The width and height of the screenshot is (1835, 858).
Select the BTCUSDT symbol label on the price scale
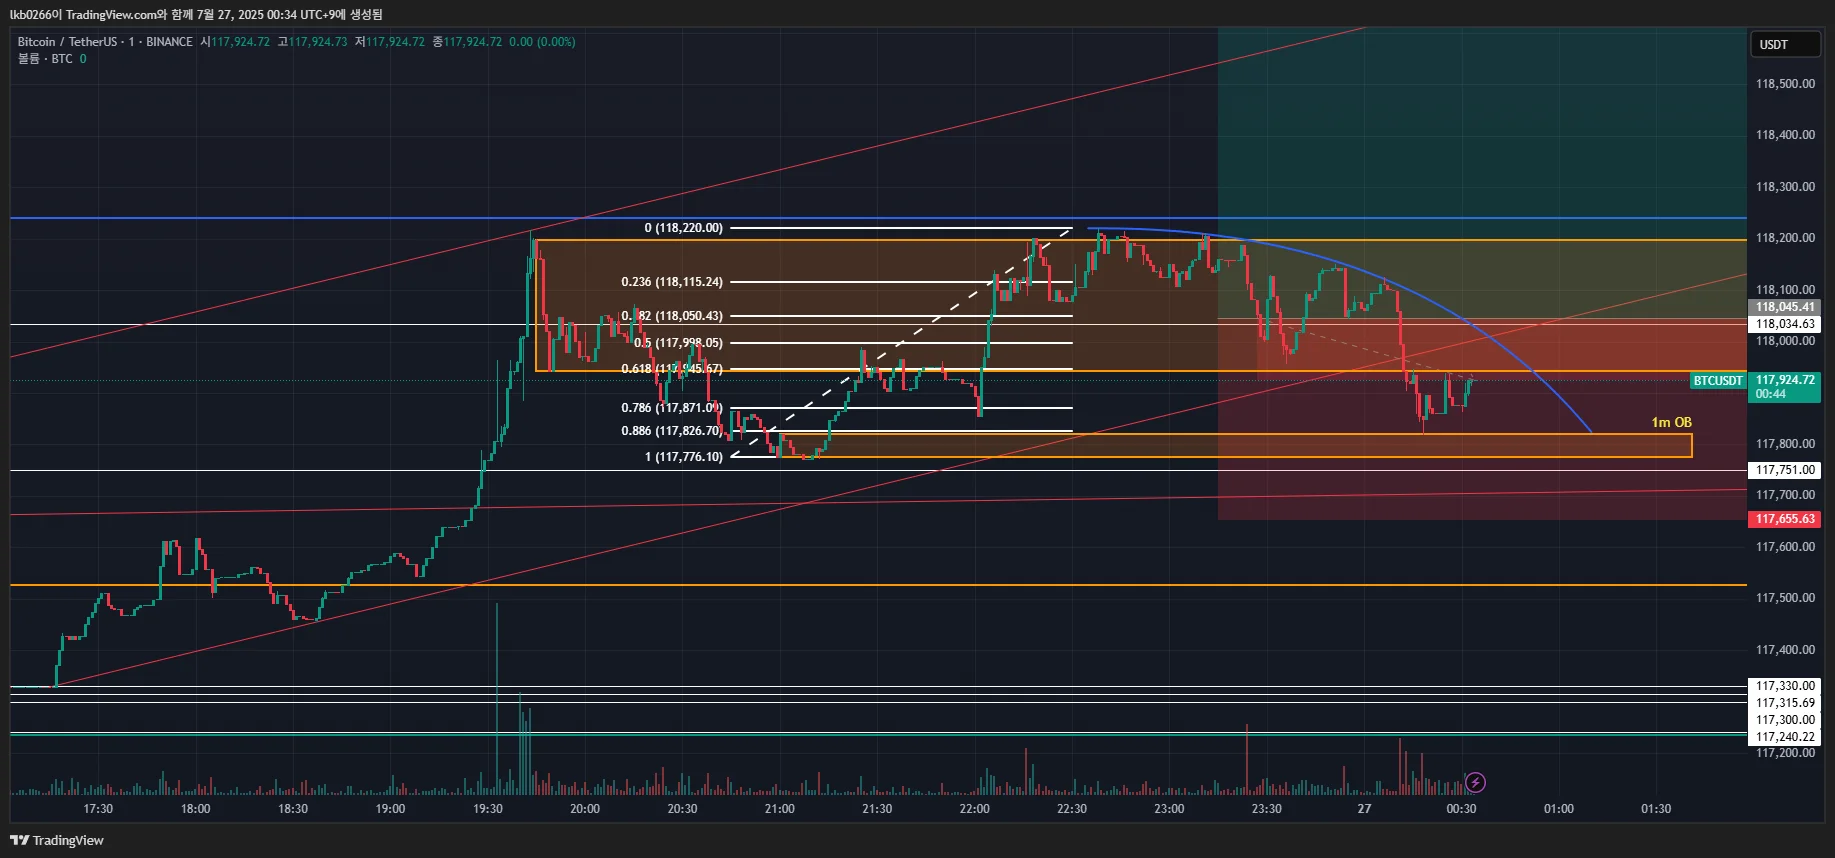coord(1718,381)
